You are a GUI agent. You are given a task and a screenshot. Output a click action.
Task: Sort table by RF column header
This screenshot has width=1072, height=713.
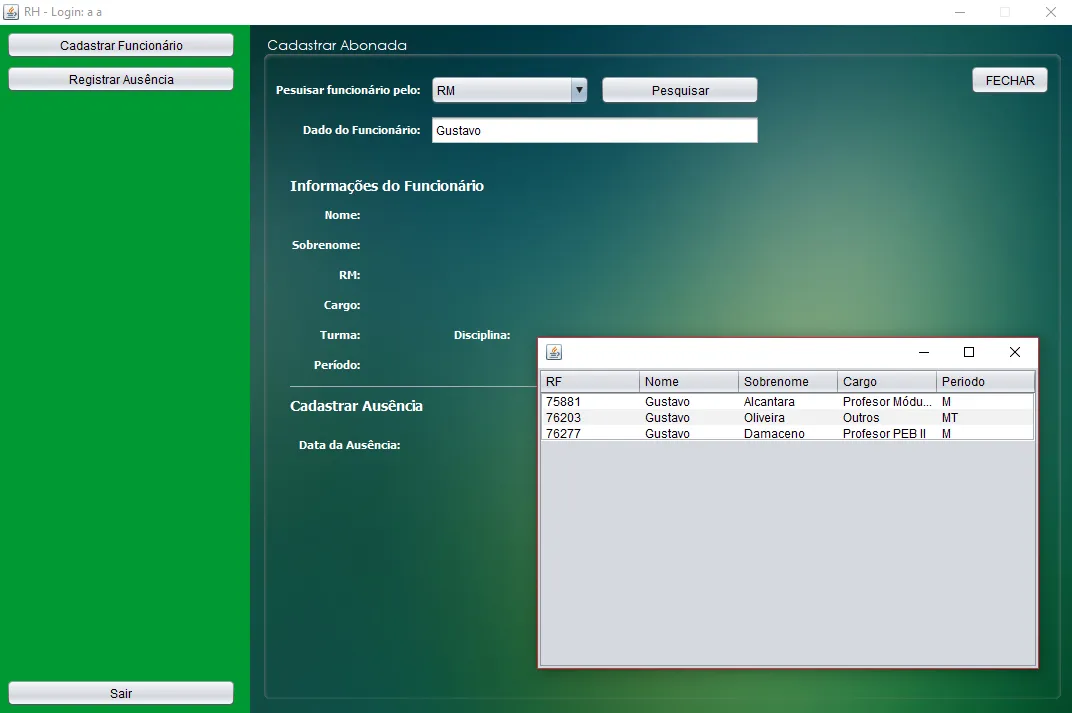point(589,382)
